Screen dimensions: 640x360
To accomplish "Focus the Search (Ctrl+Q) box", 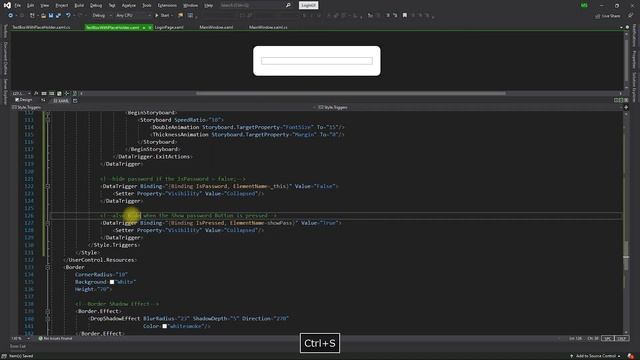I will click(255, 5).
